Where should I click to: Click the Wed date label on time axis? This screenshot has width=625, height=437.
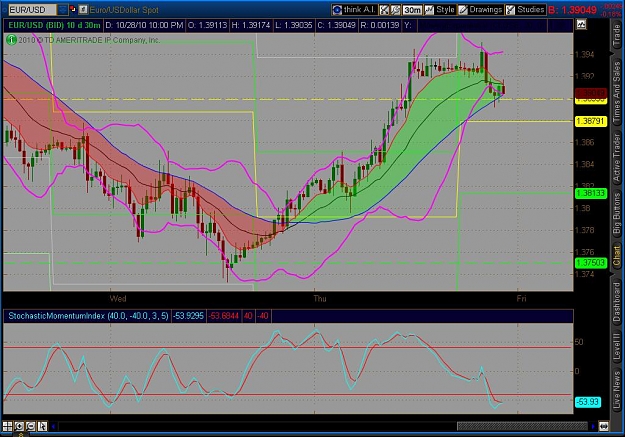pyautogui.click(x=118, y=299)
